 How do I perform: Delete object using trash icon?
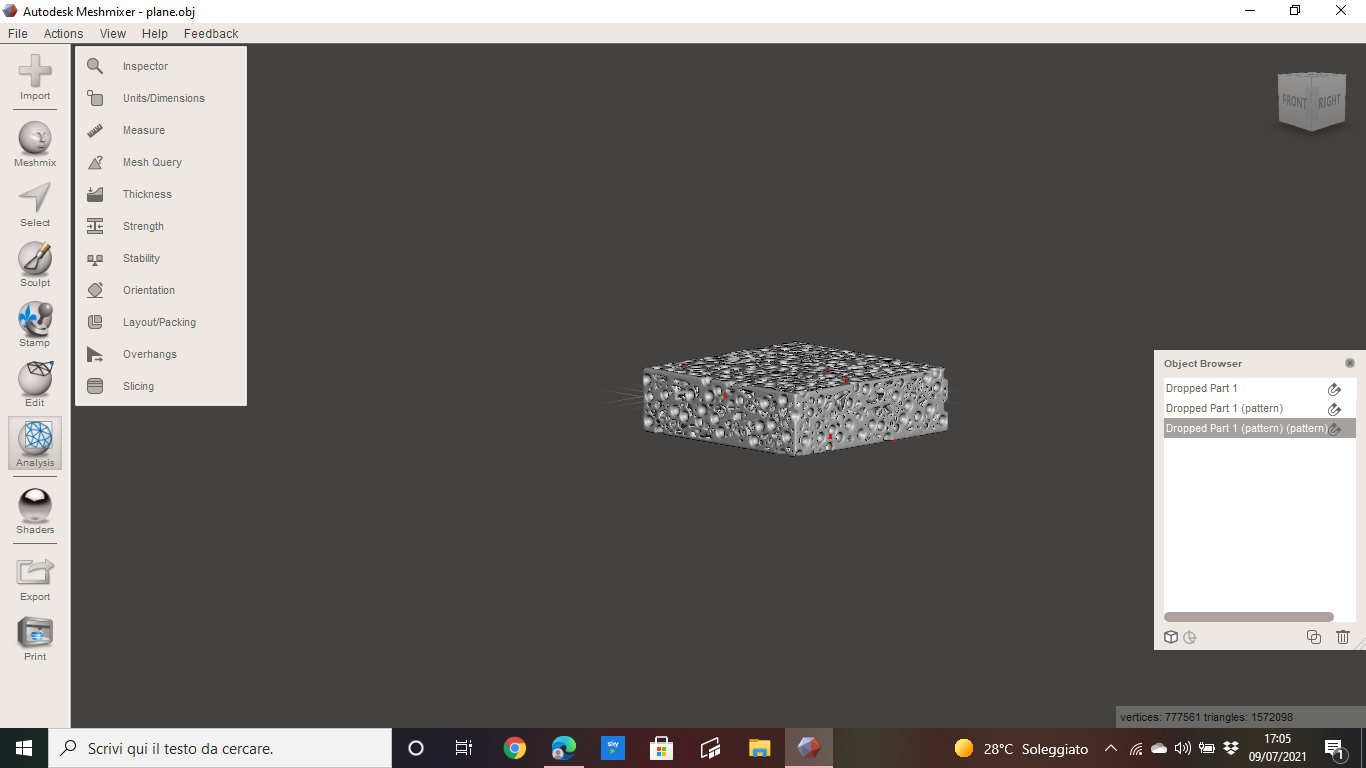[x=1343, y=637]
